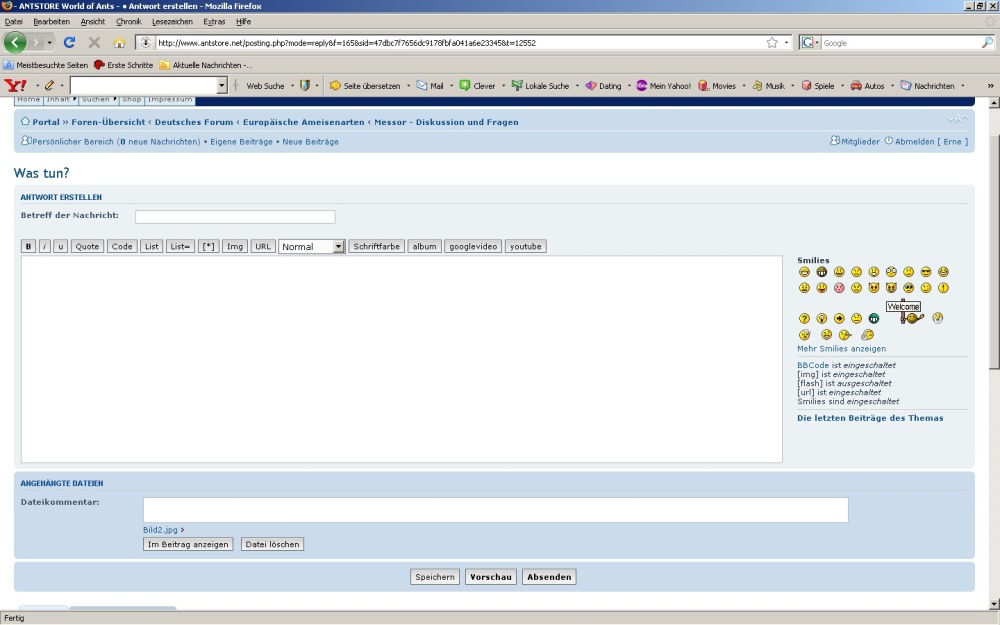Insert the sunglasses cool smiley
The height and width of the screenshot is (625, 1000).
tap(926, 272)
